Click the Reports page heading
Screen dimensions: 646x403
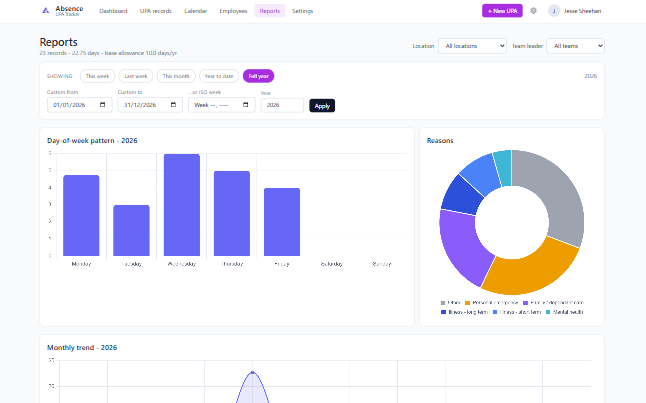tap(59, 42)
